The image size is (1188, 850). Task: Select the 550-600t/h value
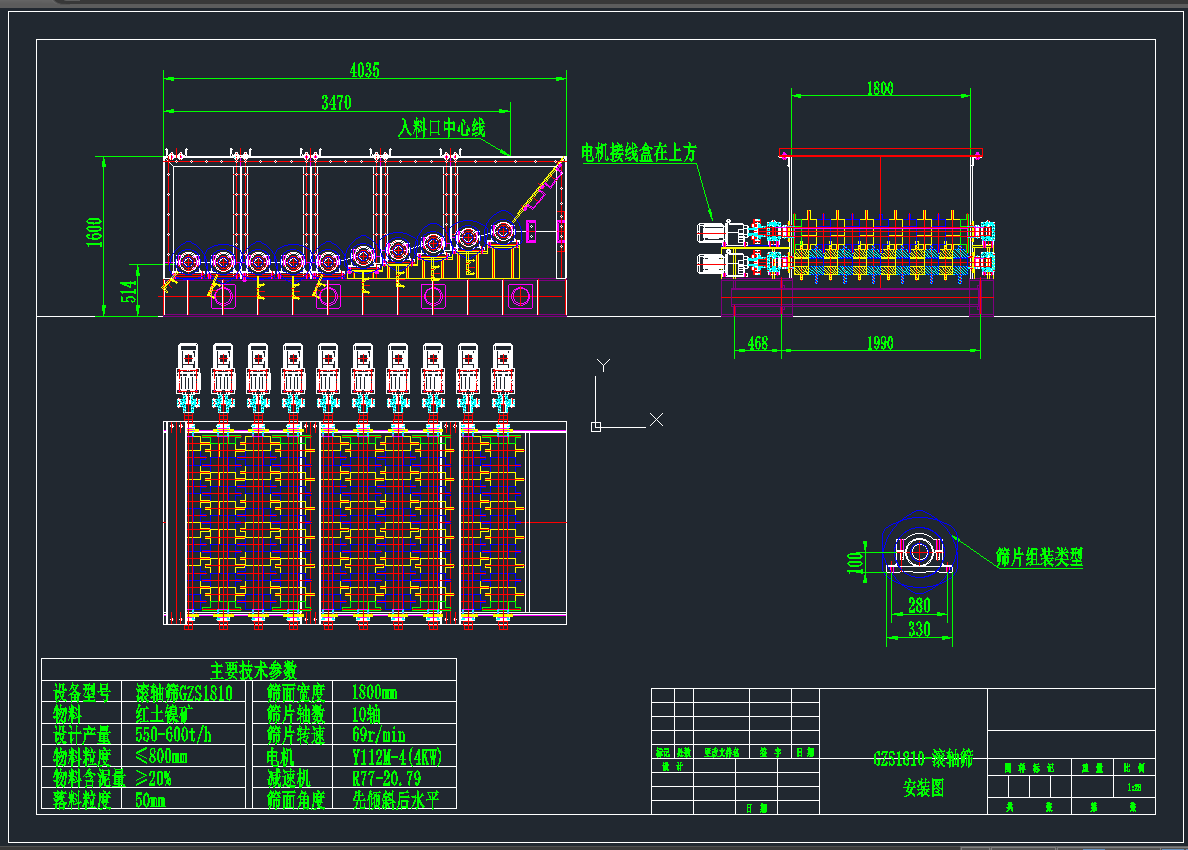174,735
